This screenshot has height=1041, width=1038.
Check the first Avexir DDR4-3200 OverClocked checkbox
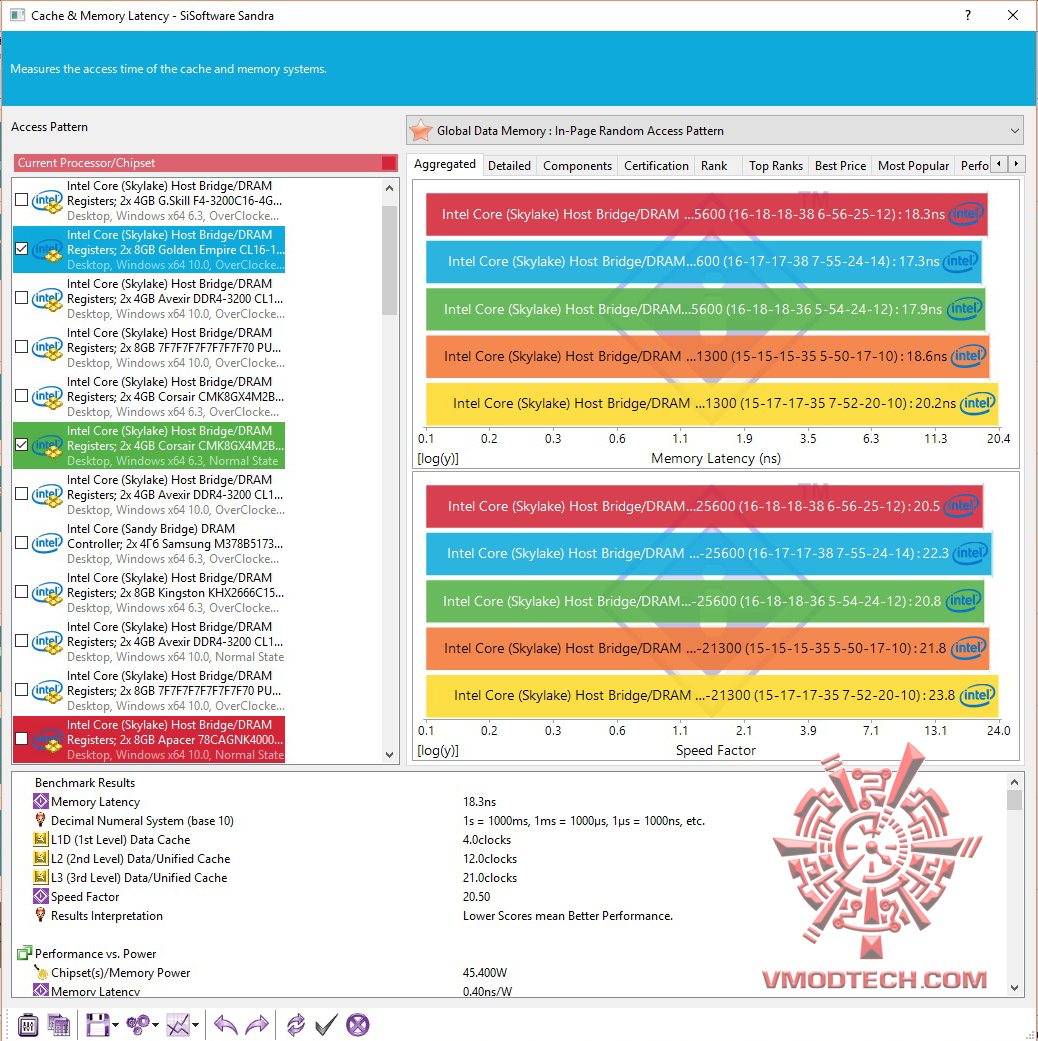click(21, 298)
